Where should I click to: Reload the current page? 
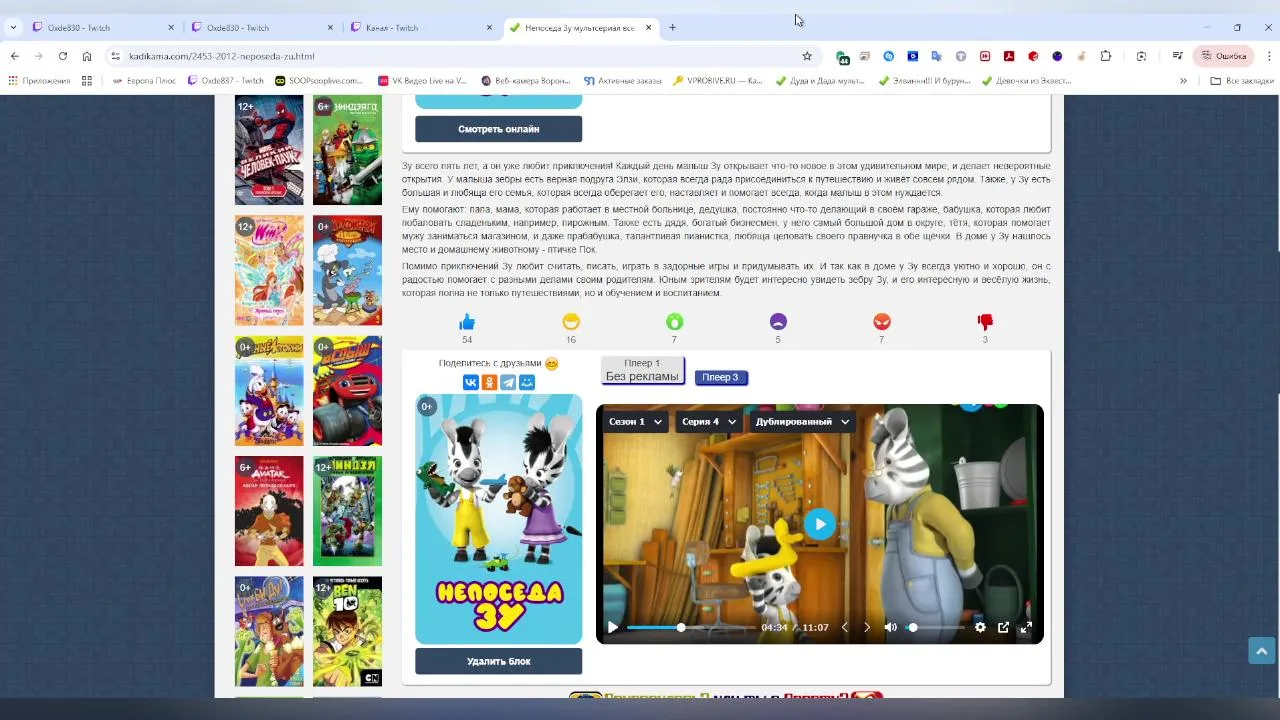point(63,56)
